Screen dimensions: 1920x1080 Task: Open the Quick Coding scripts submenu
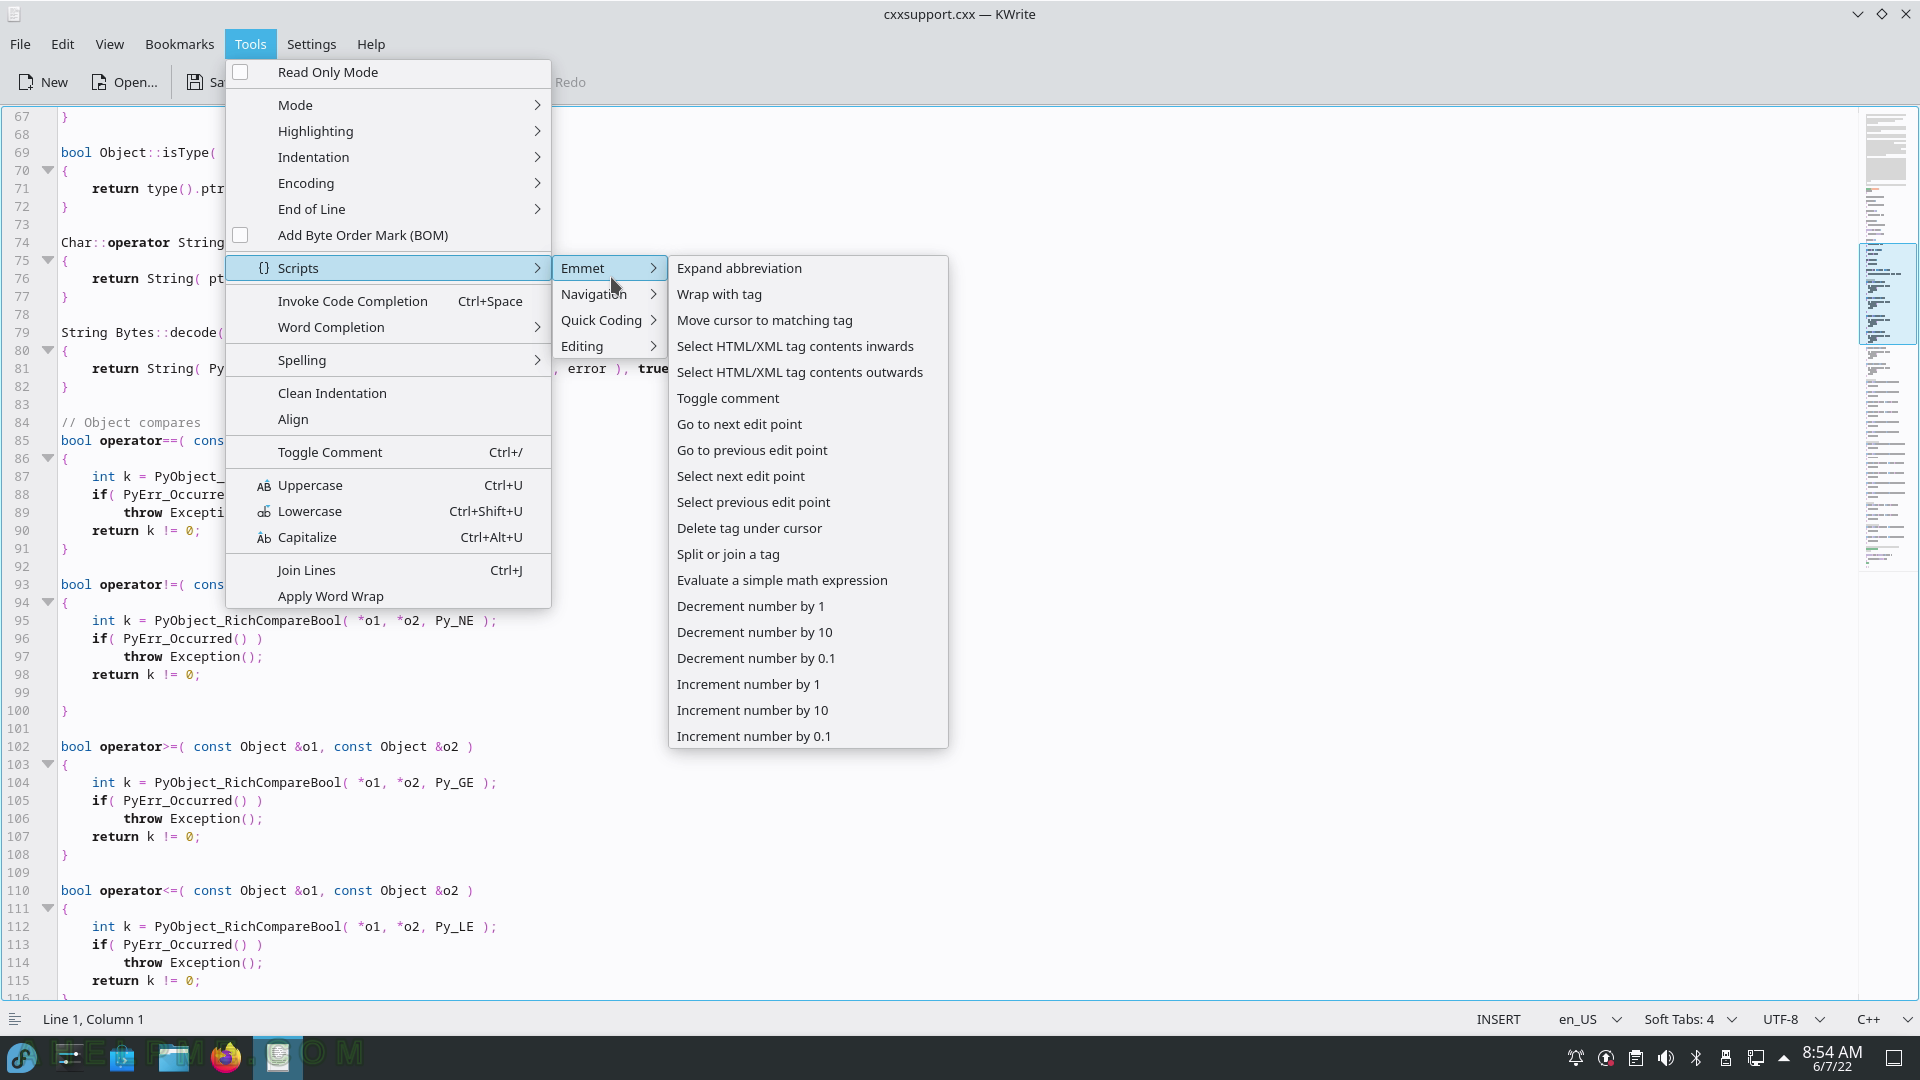609,320
